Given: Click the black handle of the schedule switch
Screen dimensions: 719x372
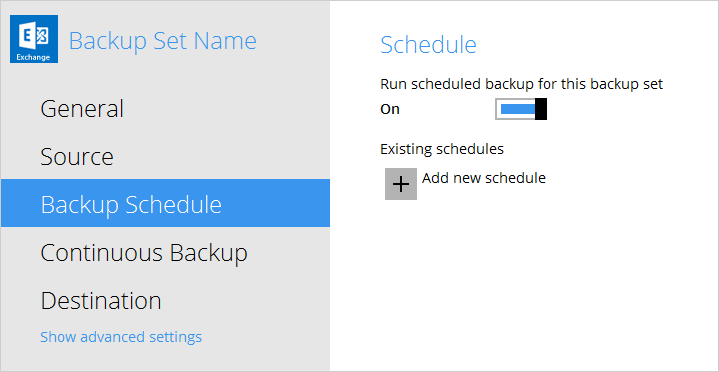Looking at the screenshot, I should [541, 109].
